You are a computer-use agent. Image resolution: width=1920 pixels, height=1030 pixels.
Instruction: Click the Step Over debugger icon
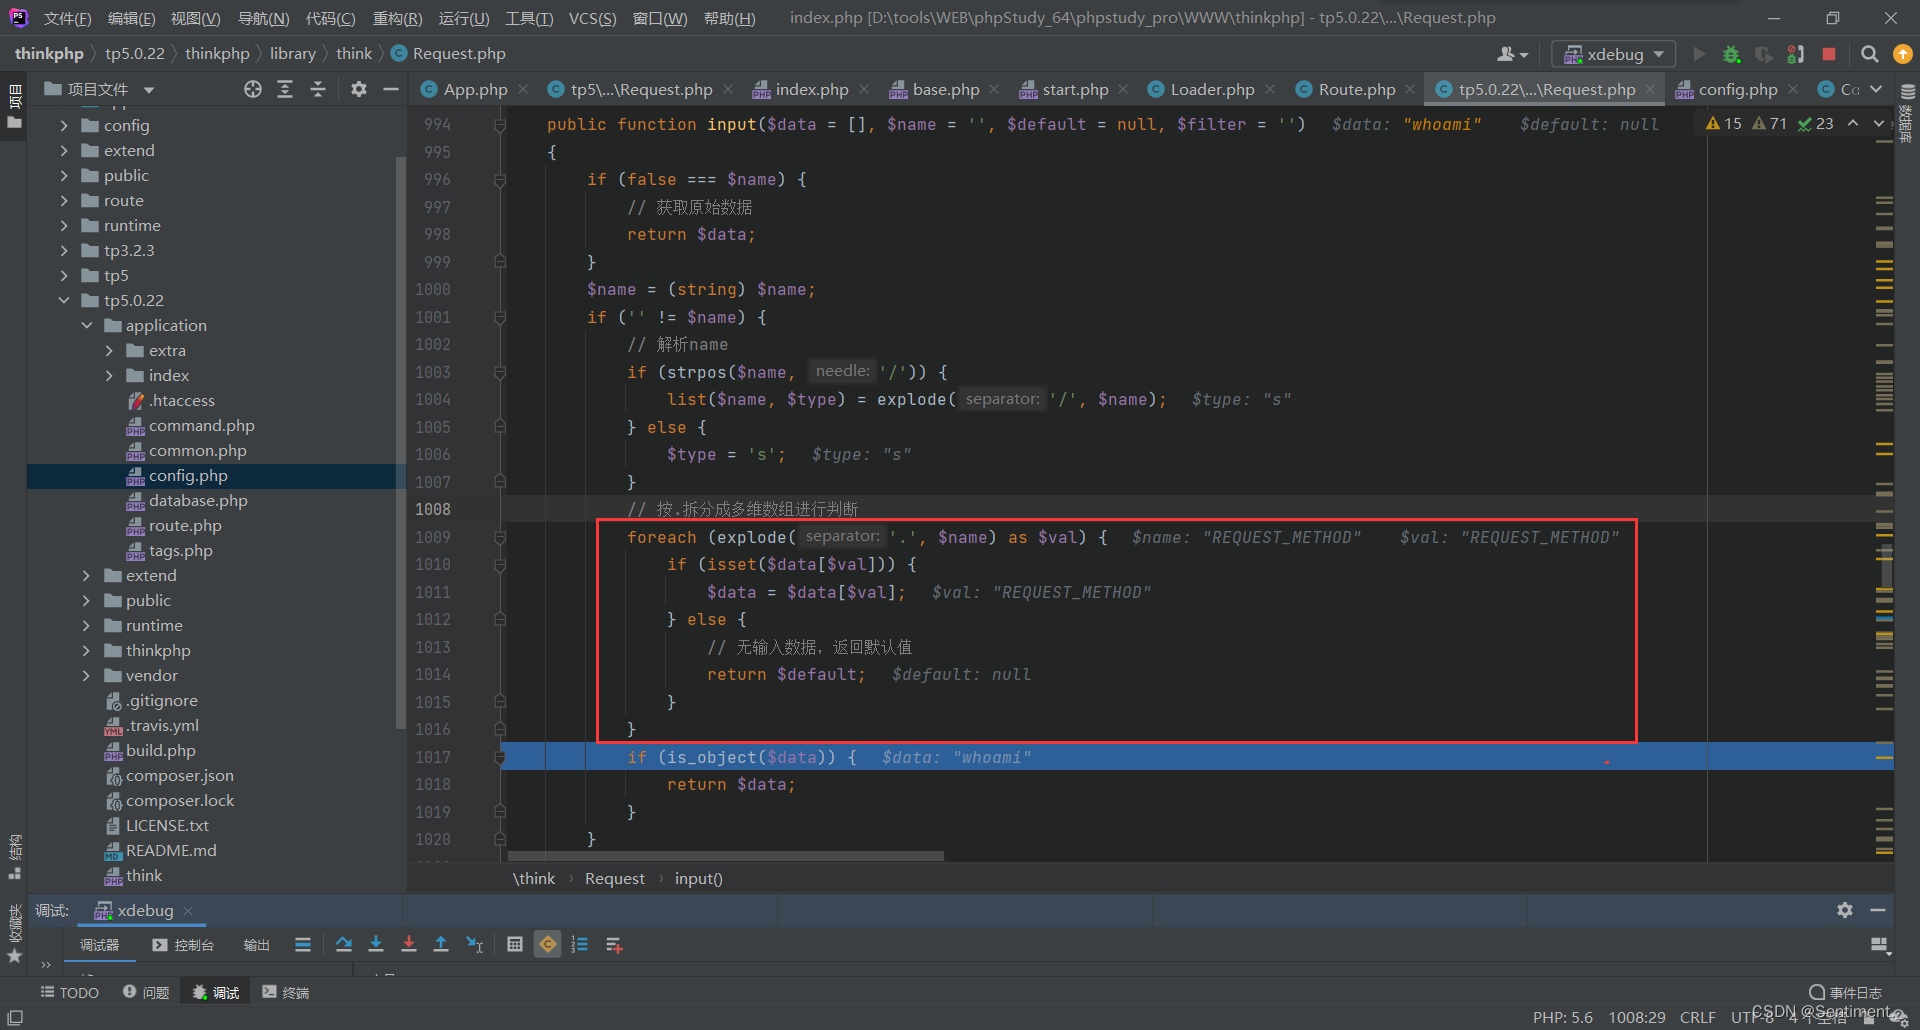click(344, 945)
